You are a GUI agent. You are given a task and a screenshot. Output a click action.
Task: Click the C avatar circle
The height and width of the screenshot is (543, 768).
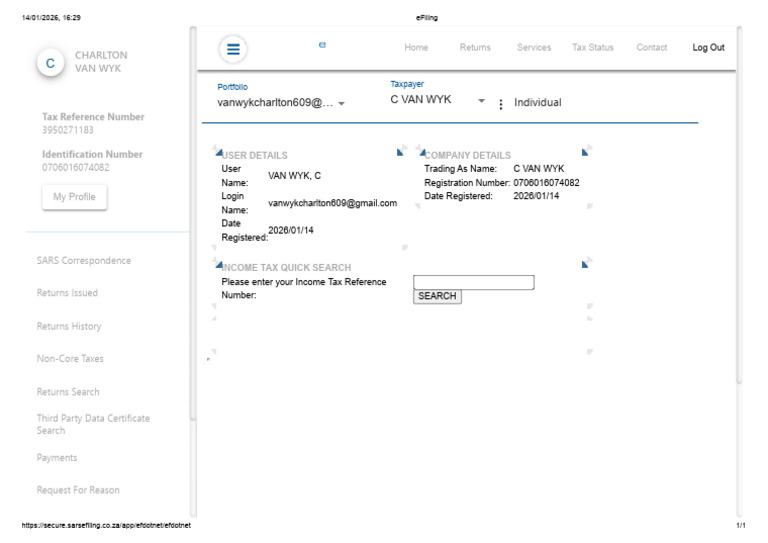pyautogui.click(x=50, y=63)
